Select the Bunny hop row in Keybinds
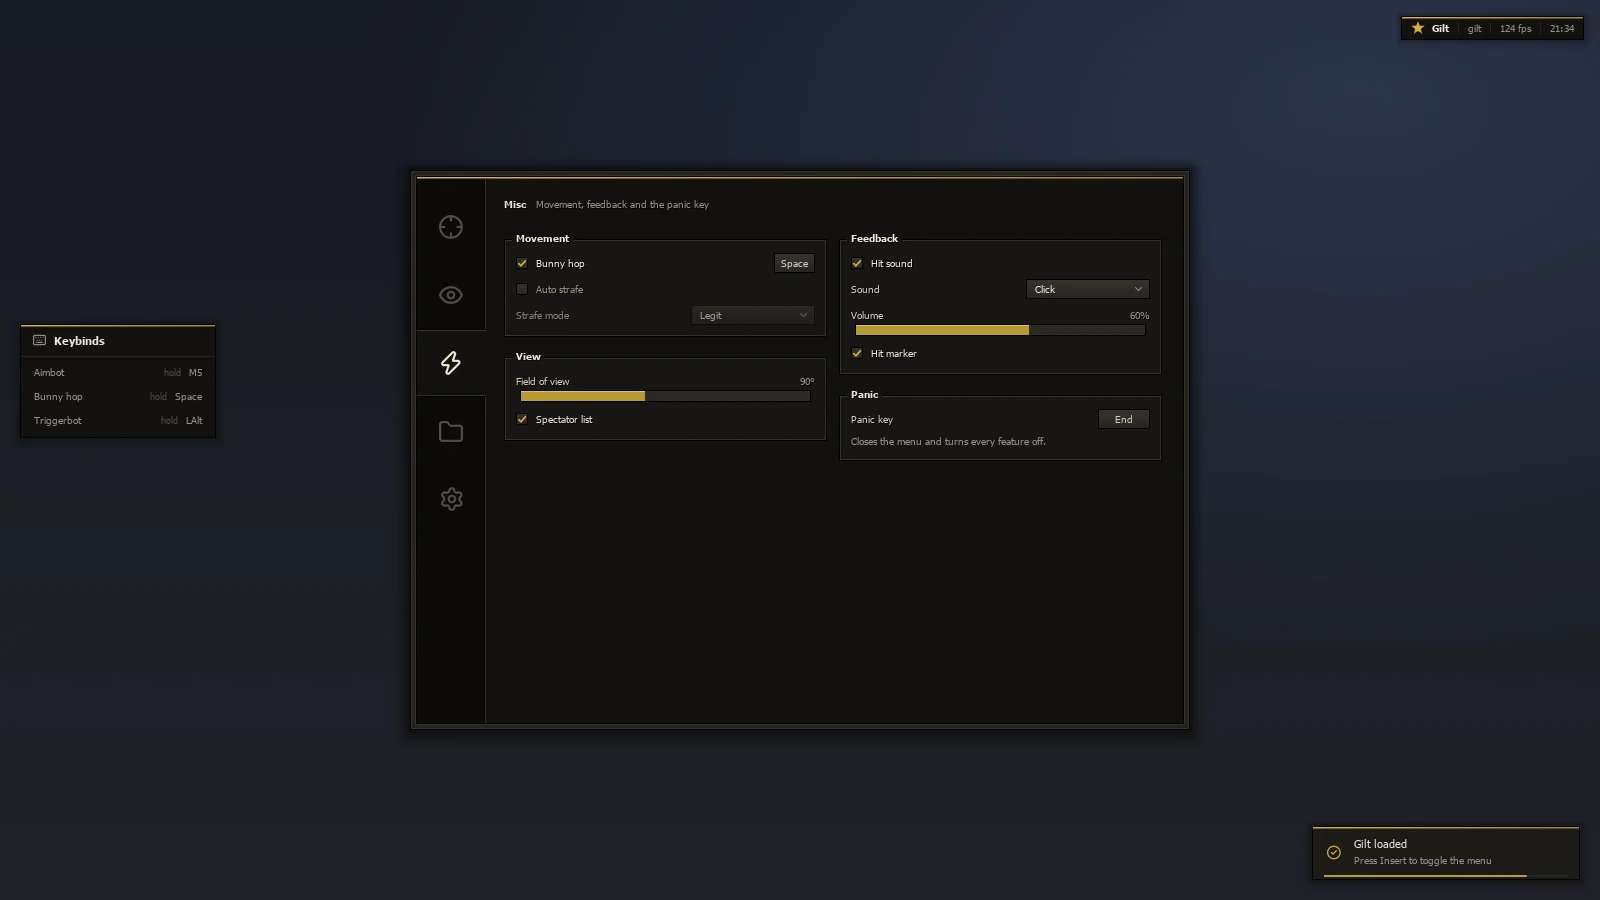Screen dimensions: 1600x900 (118, 396)
